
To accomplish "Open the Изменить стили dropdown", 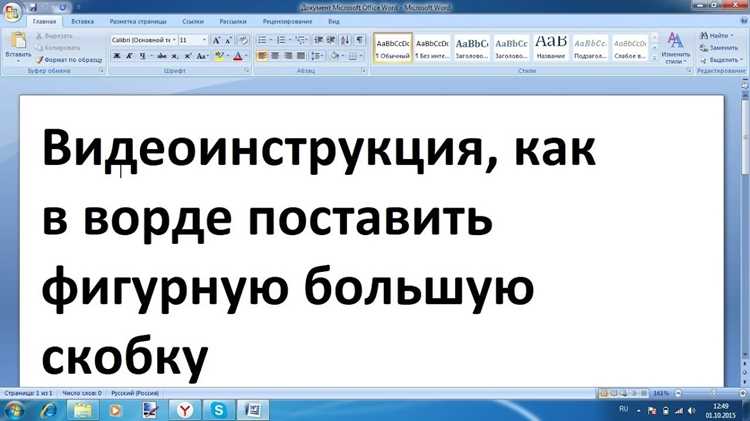I will (675, 48).
